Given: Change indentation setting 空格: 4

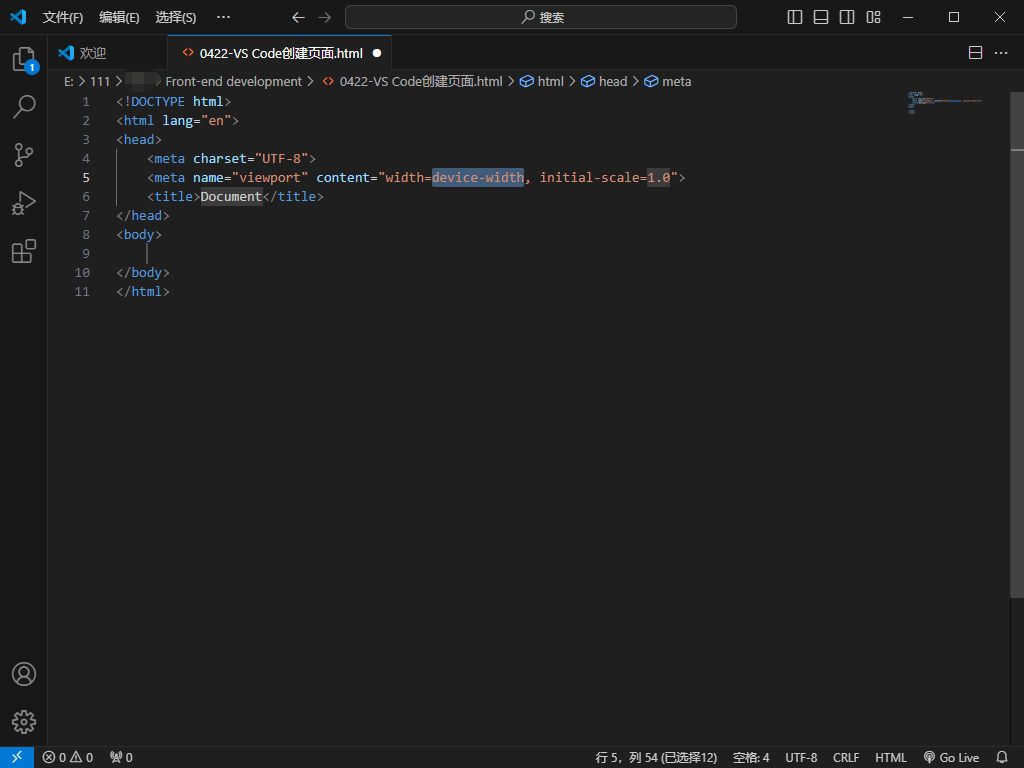Looking at the screenshot, I should tap(751, 758).
